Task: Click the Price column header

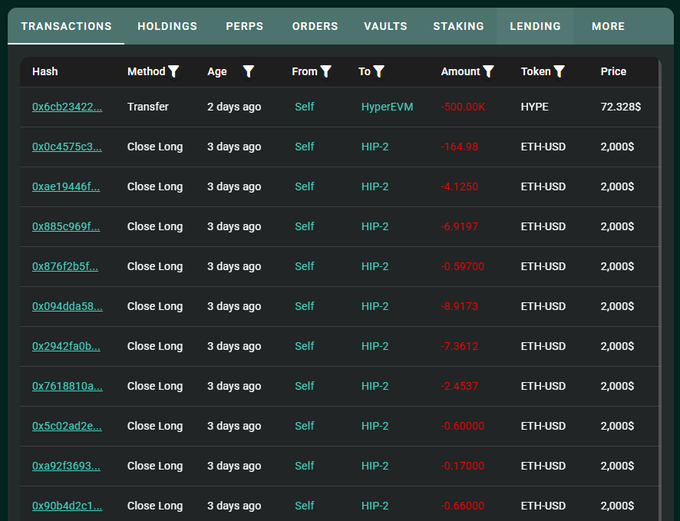Action: pyautogui.click(x=613, y=71)
